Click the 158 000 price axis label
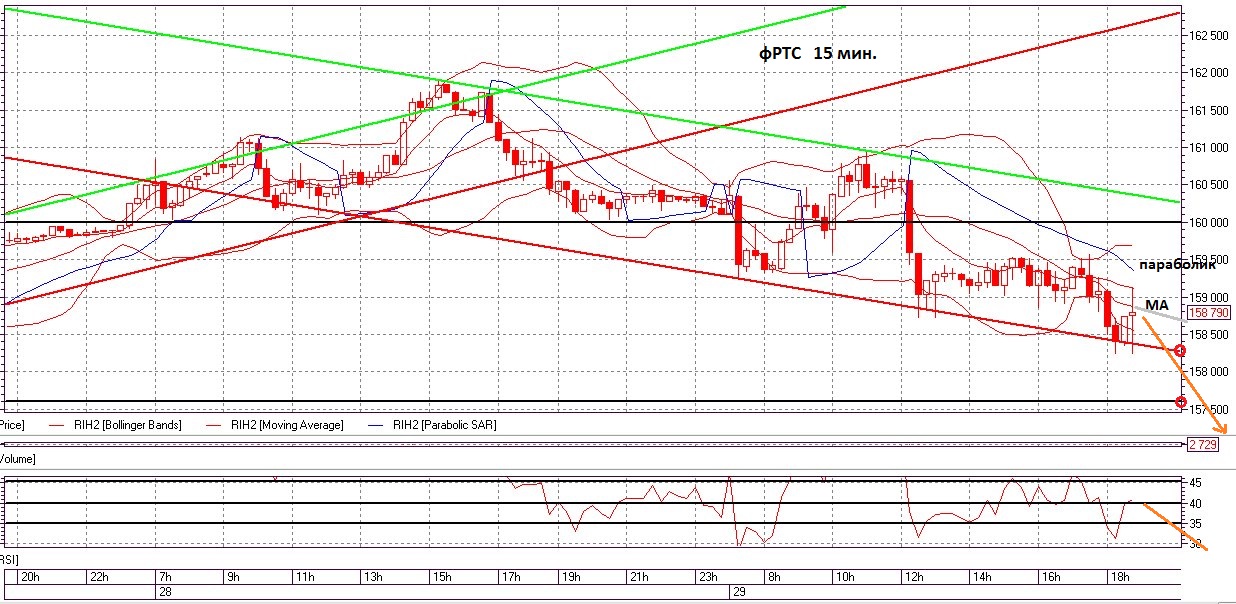This screenshot has height=604, width=1236. pos(1207,372)
